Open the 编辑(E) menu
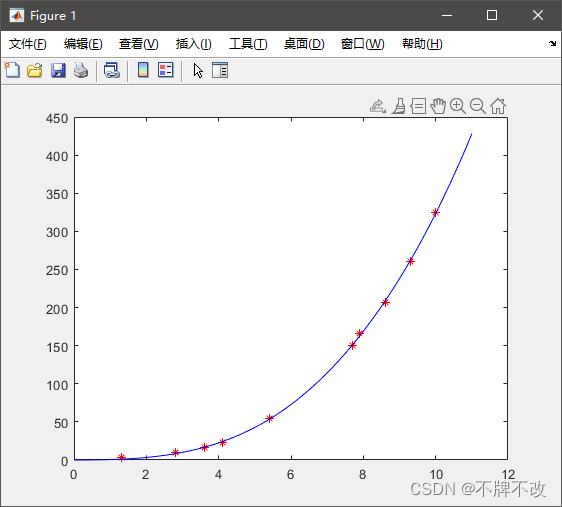562x507 pixels. tap(83, 44)
